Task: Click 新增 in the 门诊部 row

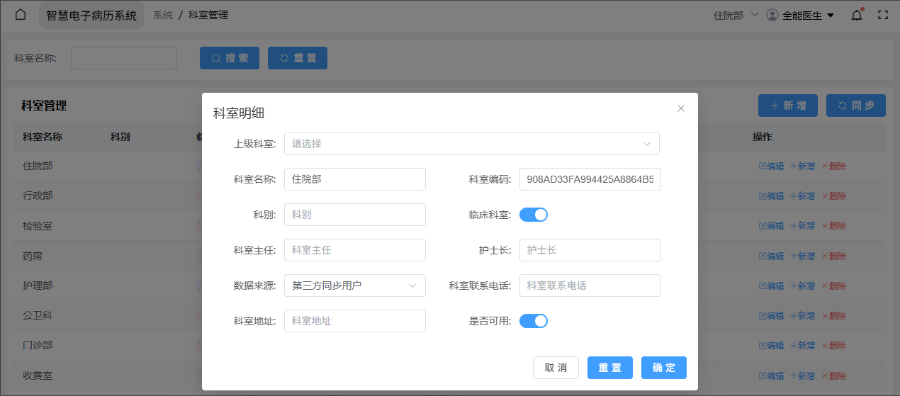Action: [x=802, y=345]
